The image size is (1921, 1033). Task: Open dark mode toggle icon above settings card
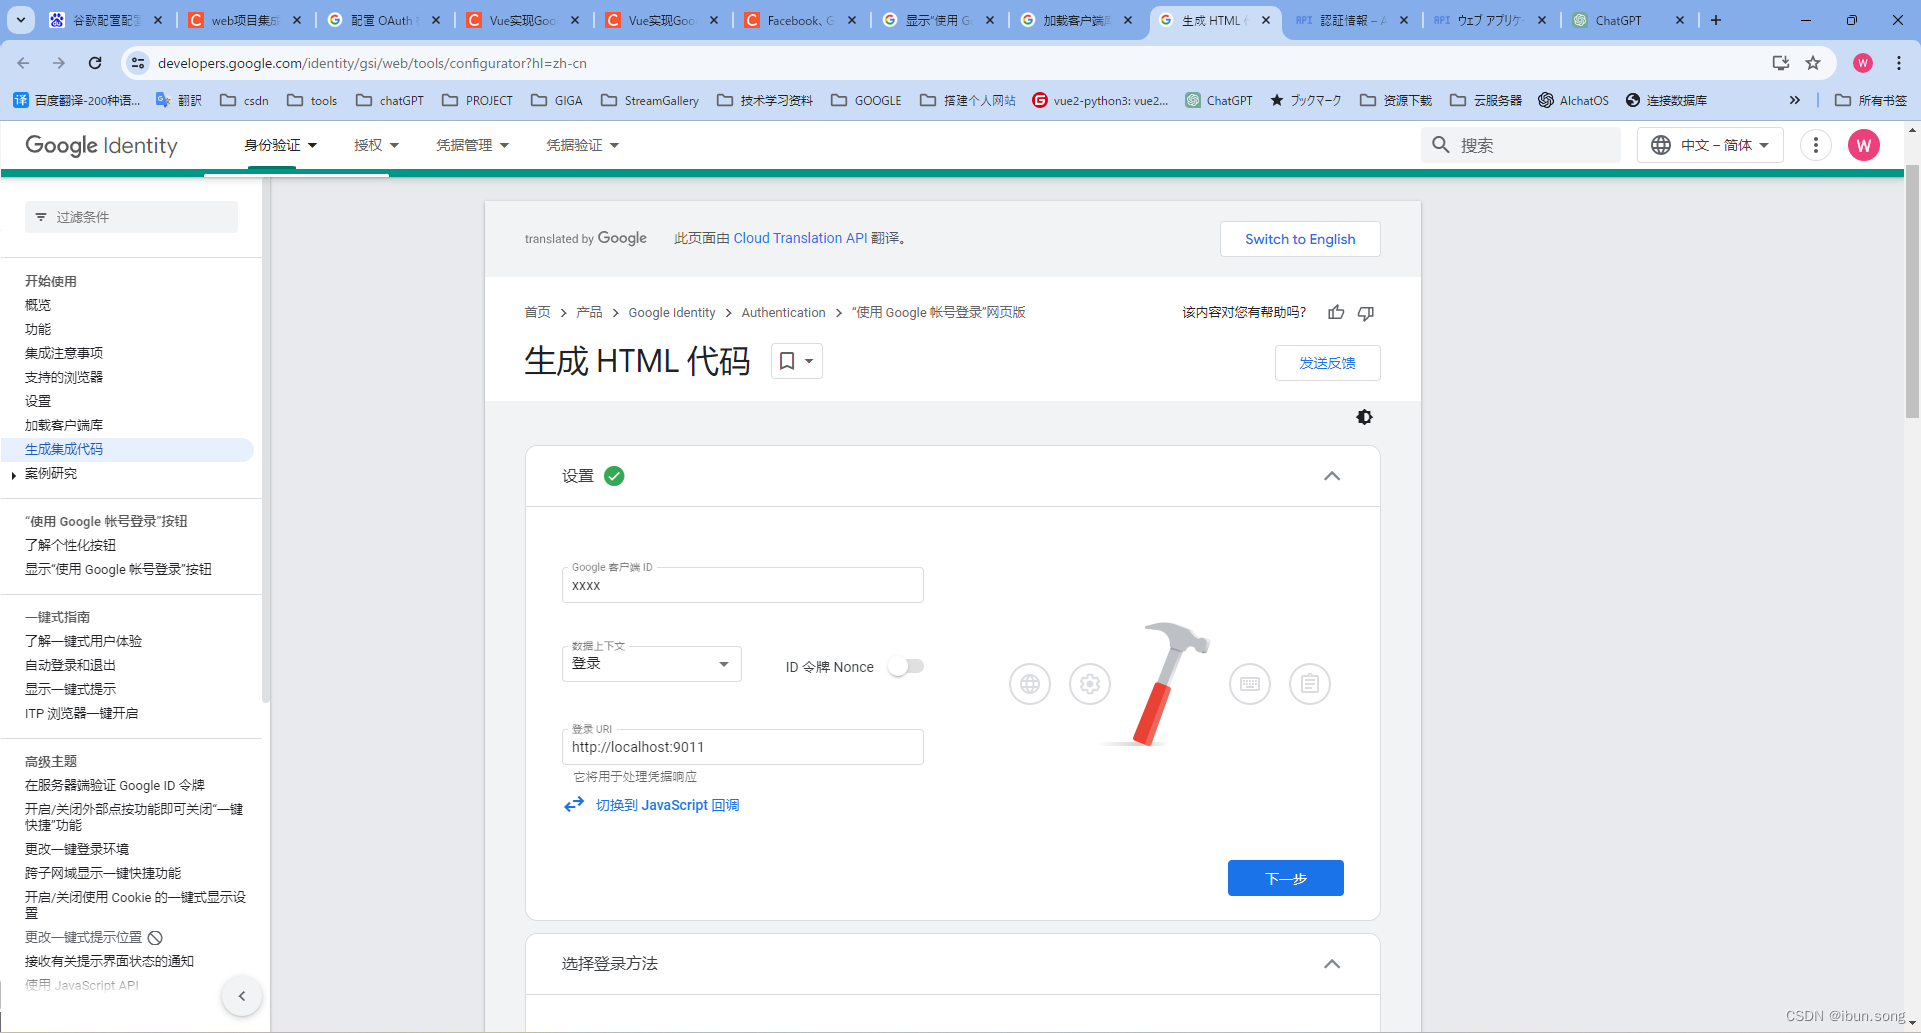pyautogui.click(x=1364, y=417)
